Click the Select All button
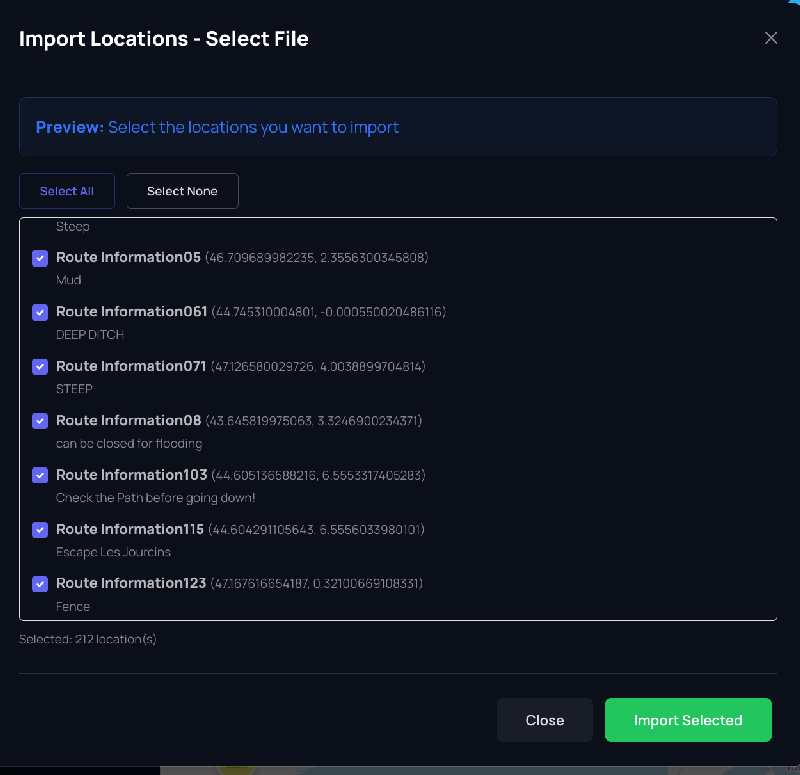 tap(67, 191)
